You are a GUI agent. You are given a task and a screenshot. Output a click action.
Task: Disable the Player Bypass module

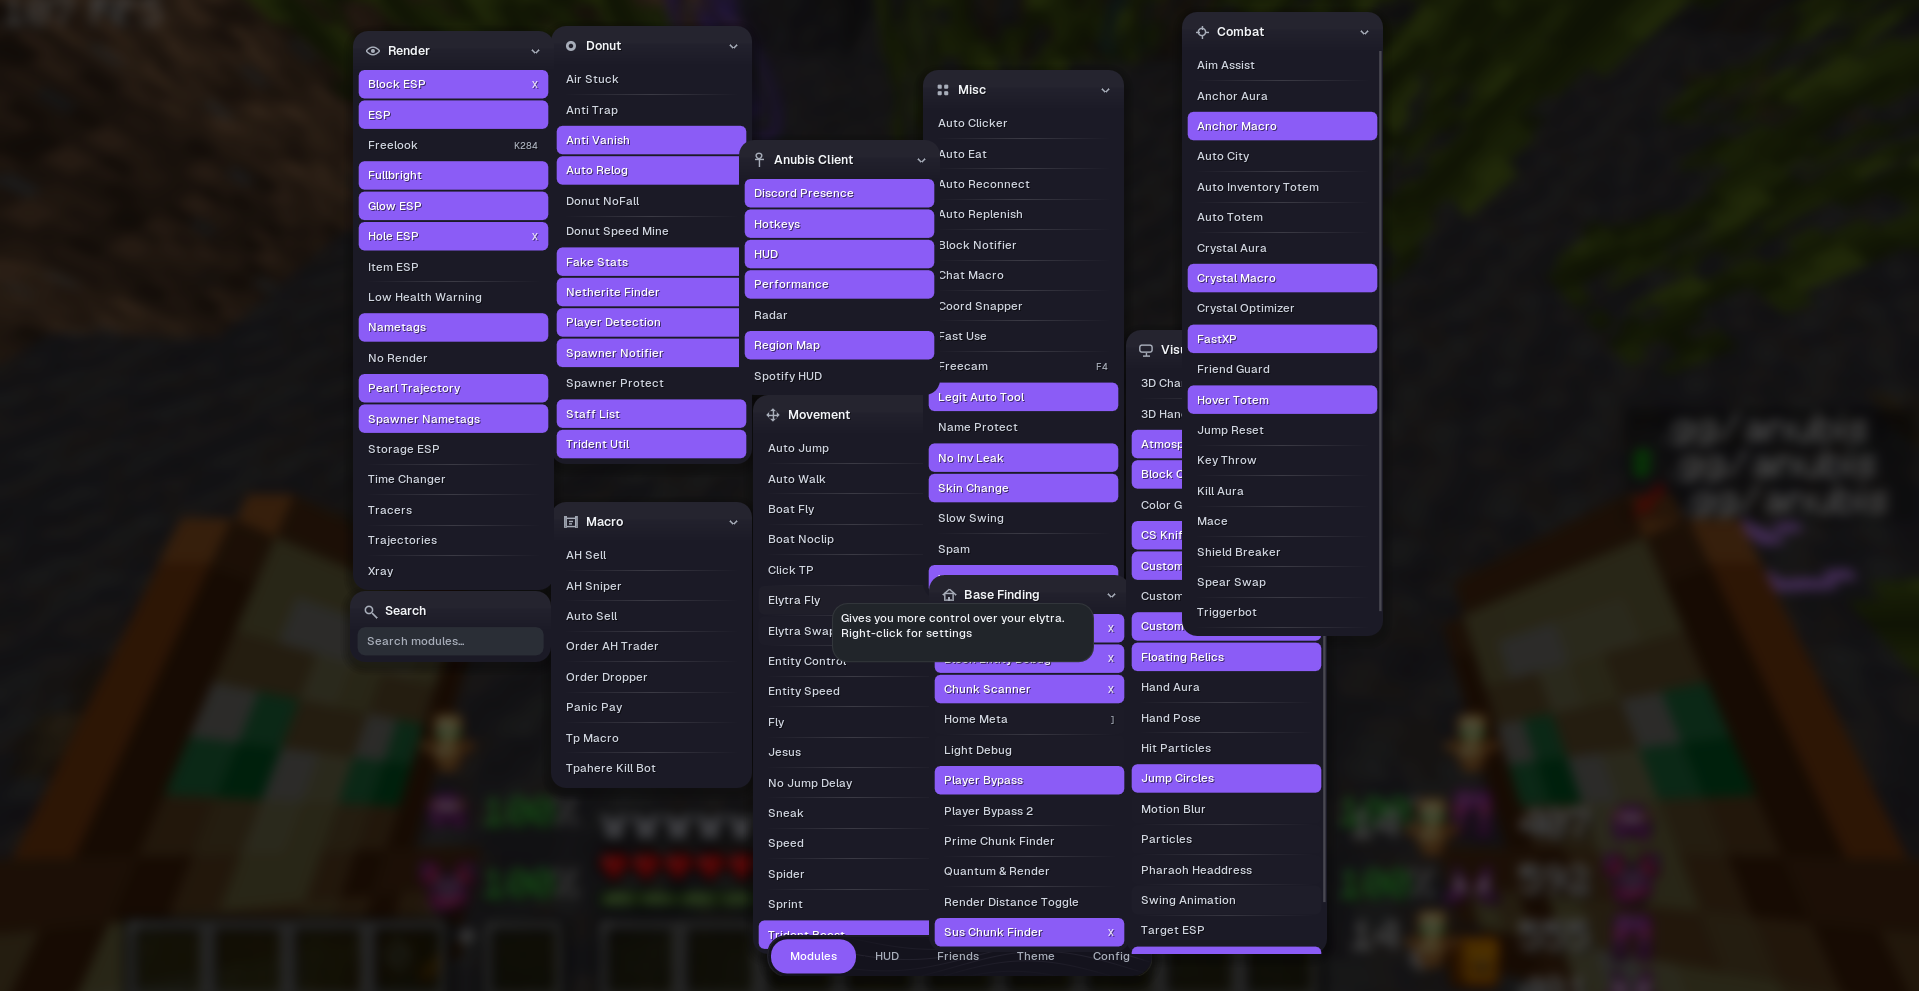1029,780
